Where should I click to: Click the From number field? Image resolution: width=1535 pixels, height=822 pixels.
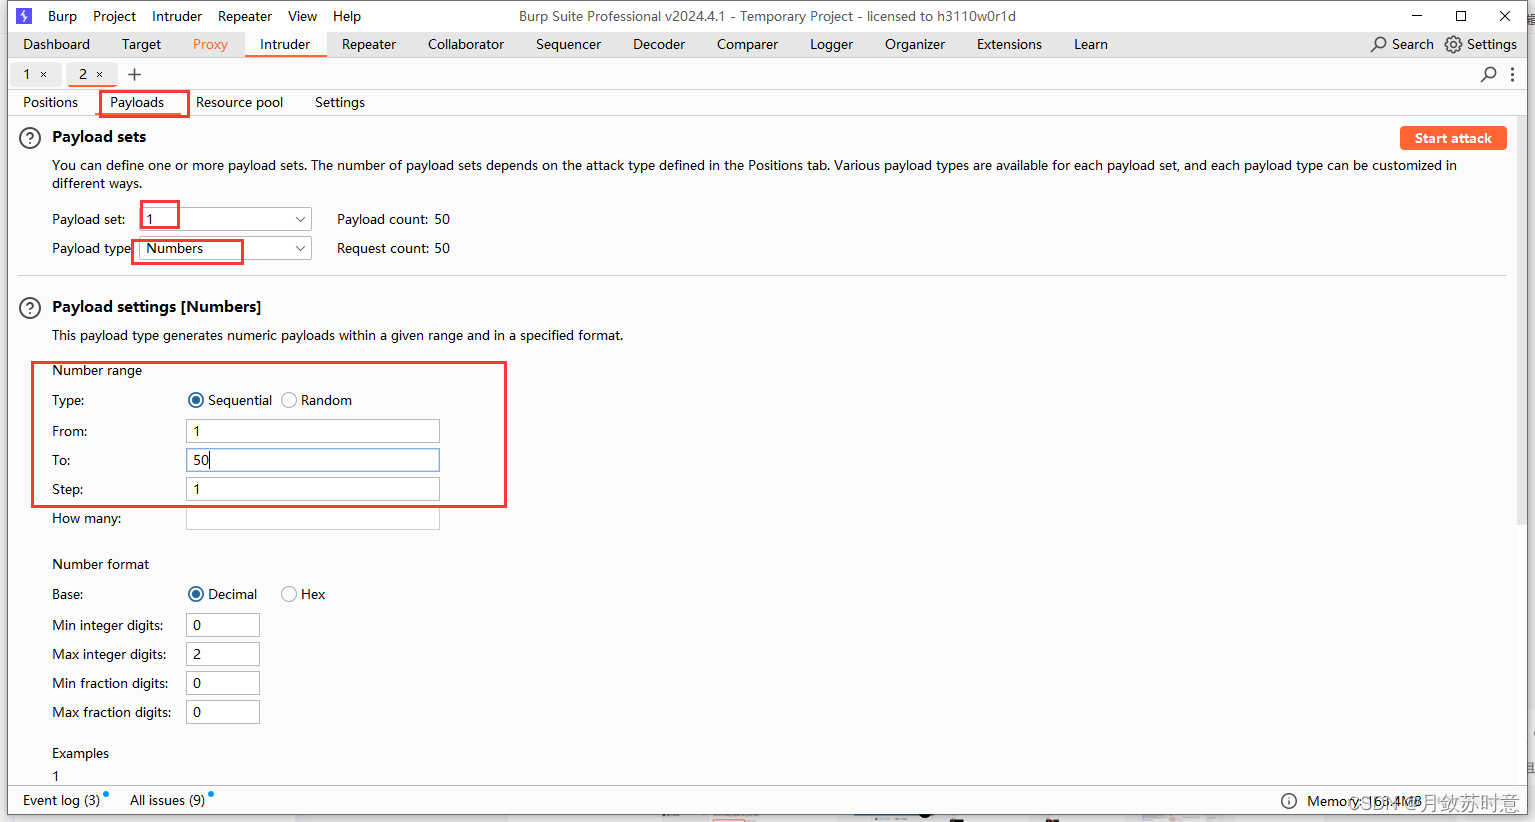click(313, 431)
